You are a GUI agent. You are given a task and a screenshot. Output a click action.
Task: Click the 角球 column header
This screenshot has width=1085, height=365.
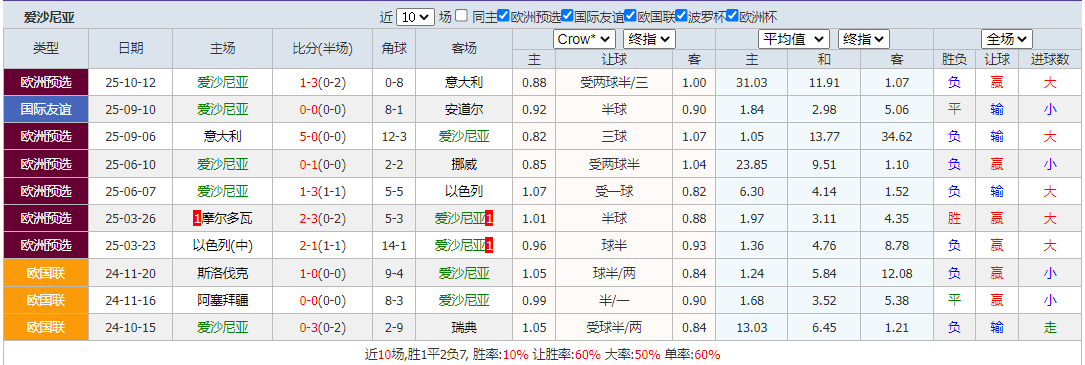tap(394, 48)
